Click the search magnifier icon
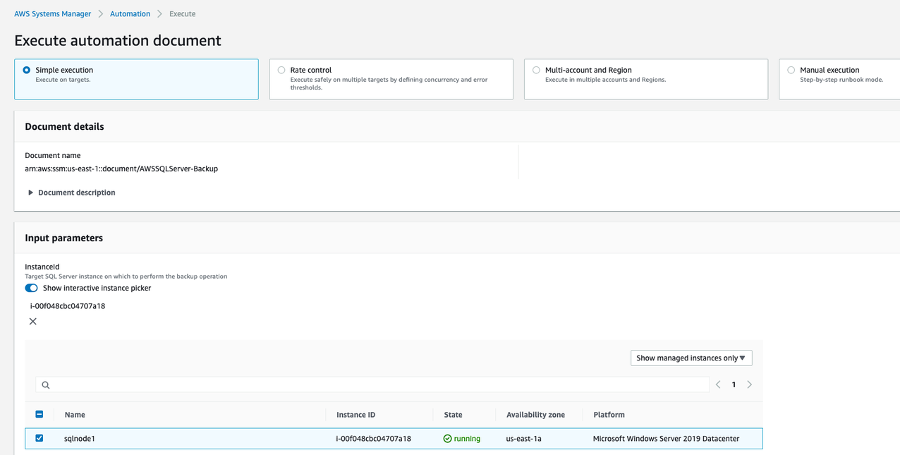Viewport: 902px width, 456px height. (45, 385)
